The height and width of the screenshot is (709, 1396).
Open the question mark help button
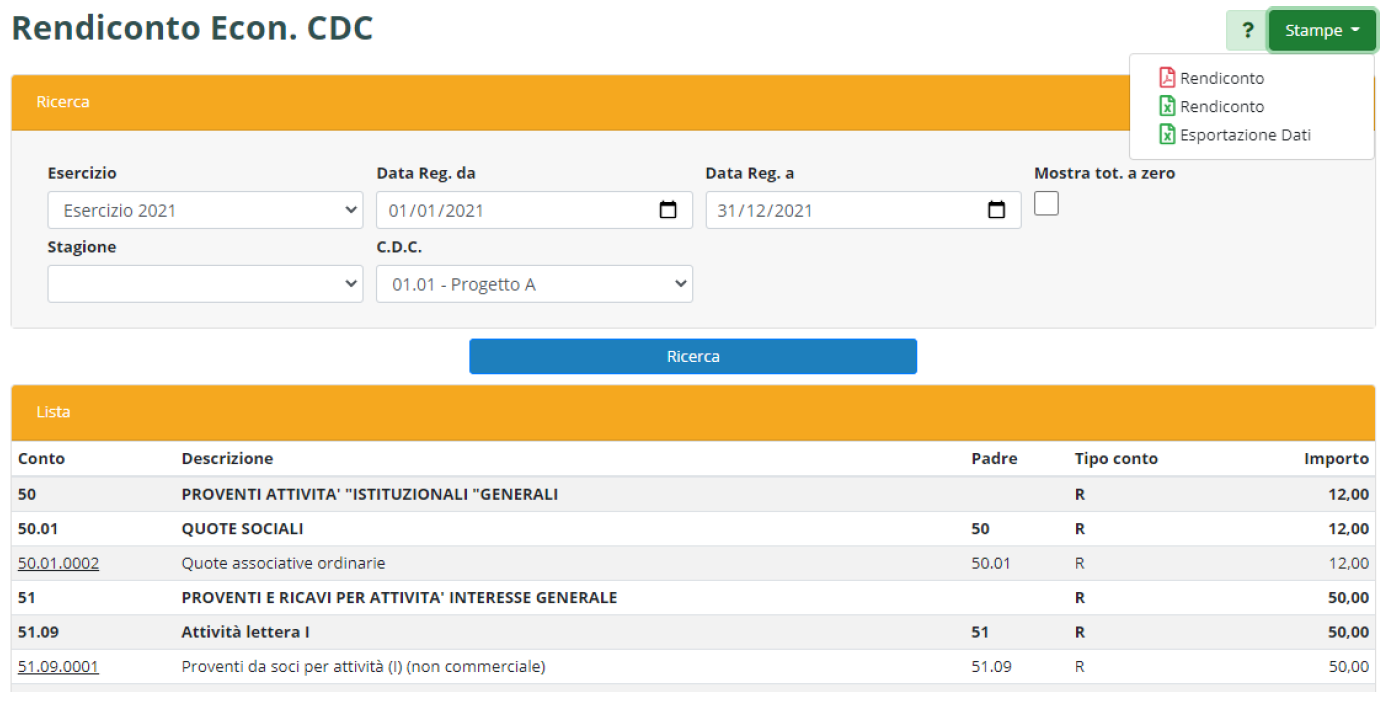pyautogui.click(x=1247, y=31)
